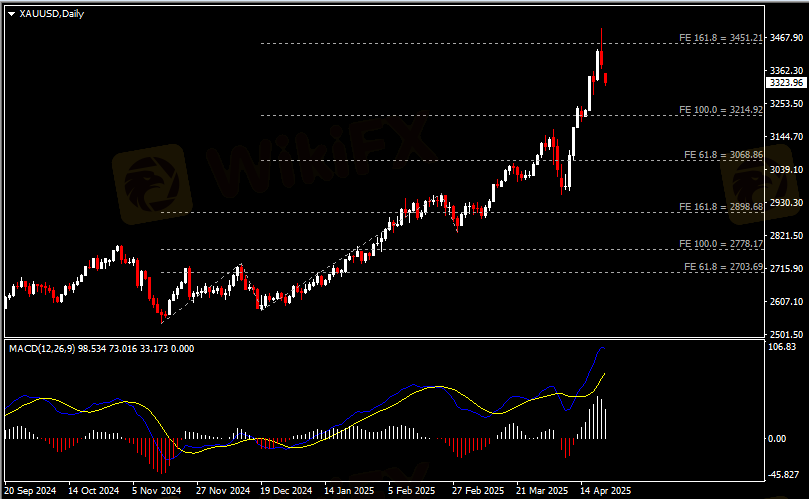Click the 2821.50 price axis value

[786, 236]
